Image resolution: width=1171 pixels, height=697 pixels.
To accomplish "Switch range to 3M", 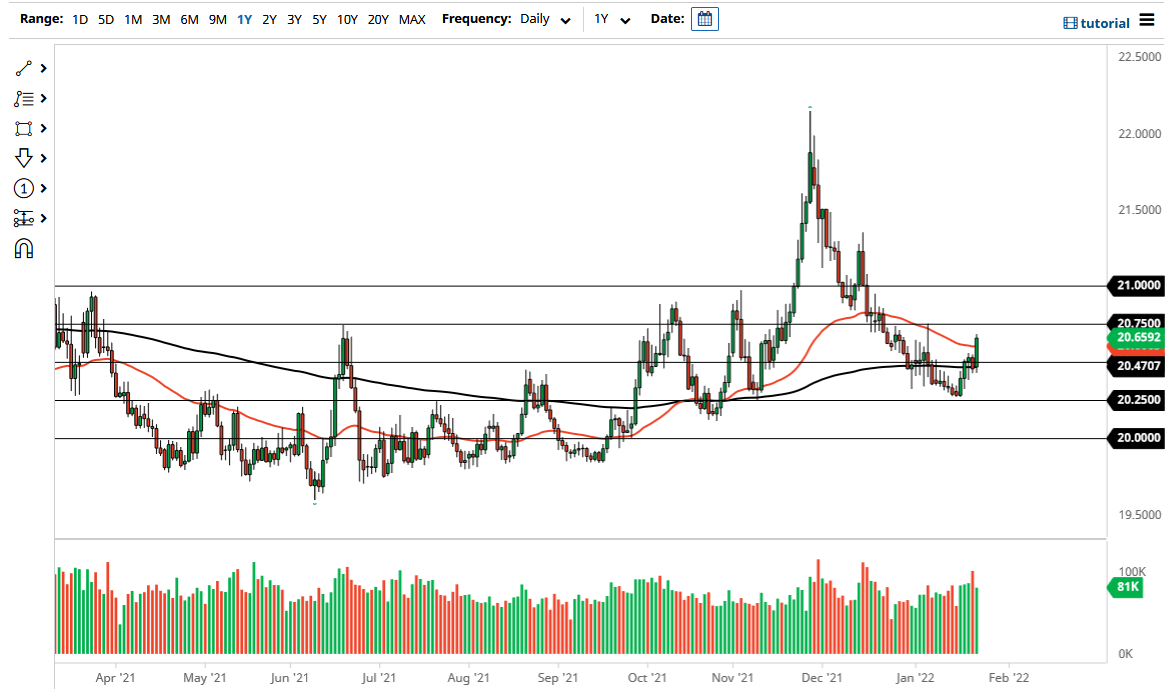I will (x=161, y=19).
